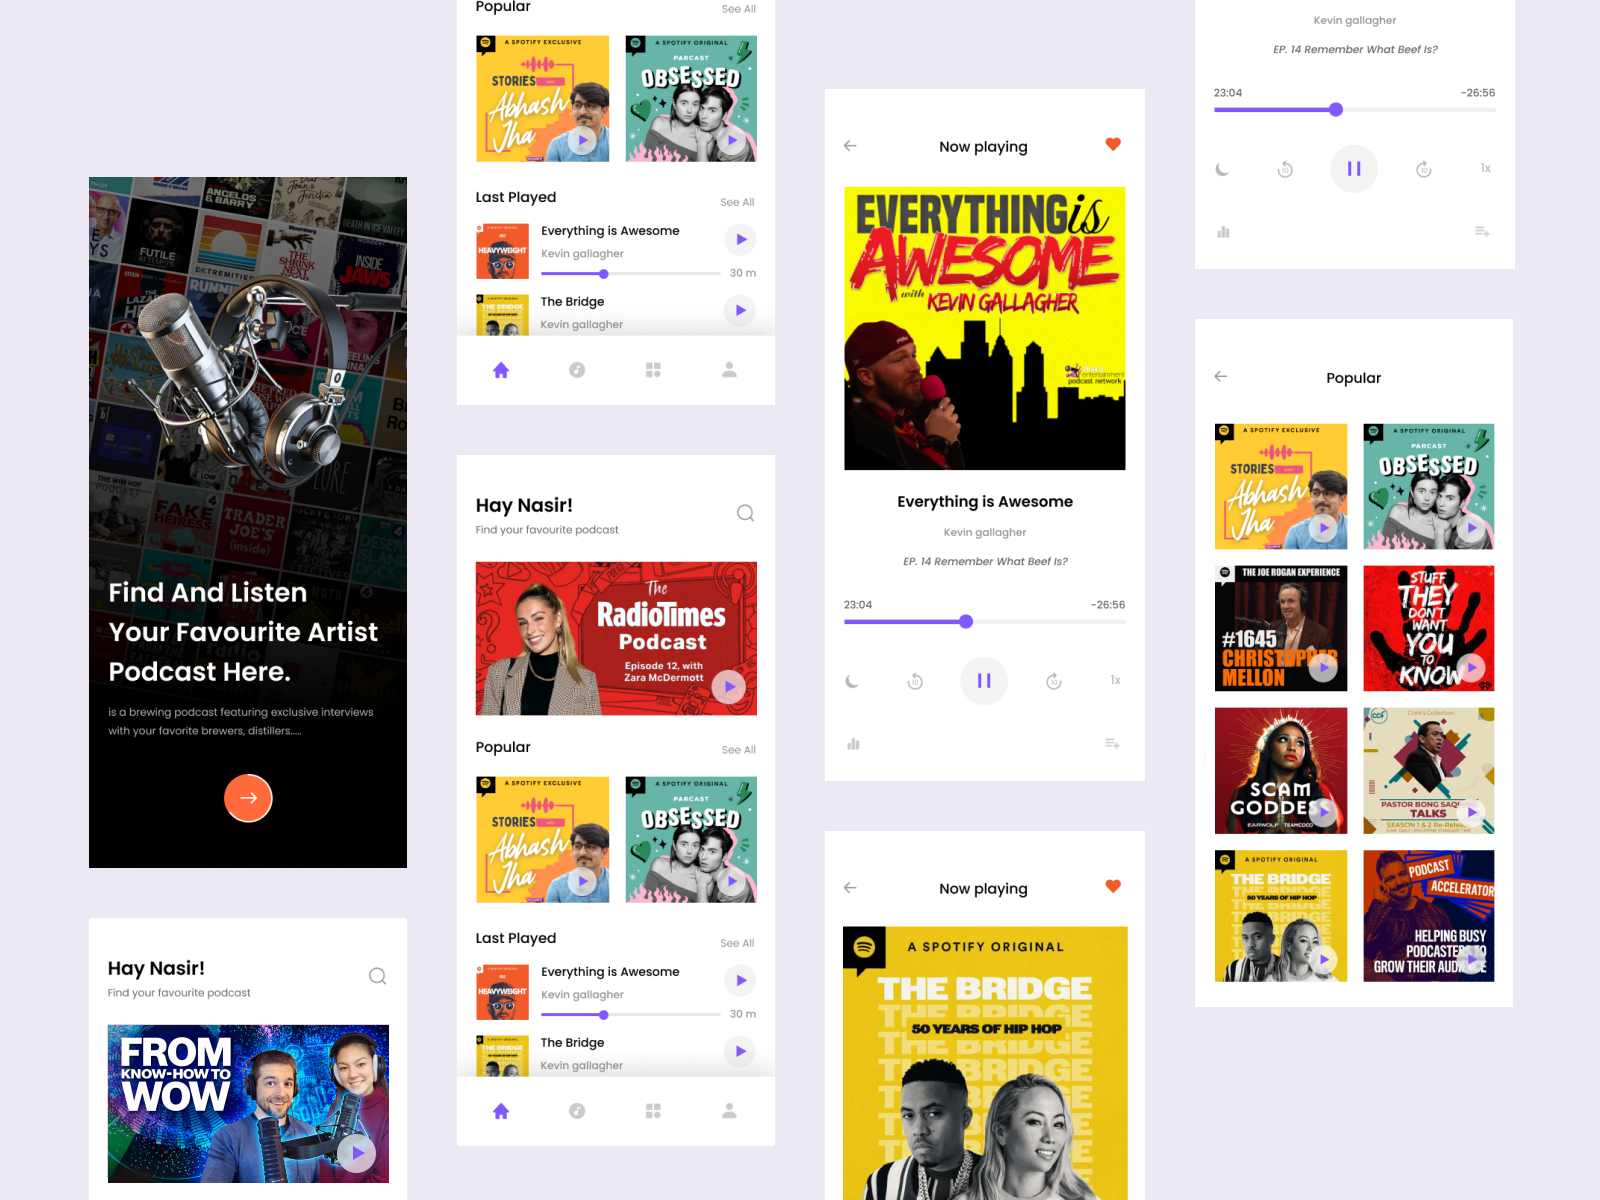The width and height of the screenshot is (1600, 1200).
Task: Click See All beside Last Played on the RadioTimes home screen
Action: click(737, 943)
